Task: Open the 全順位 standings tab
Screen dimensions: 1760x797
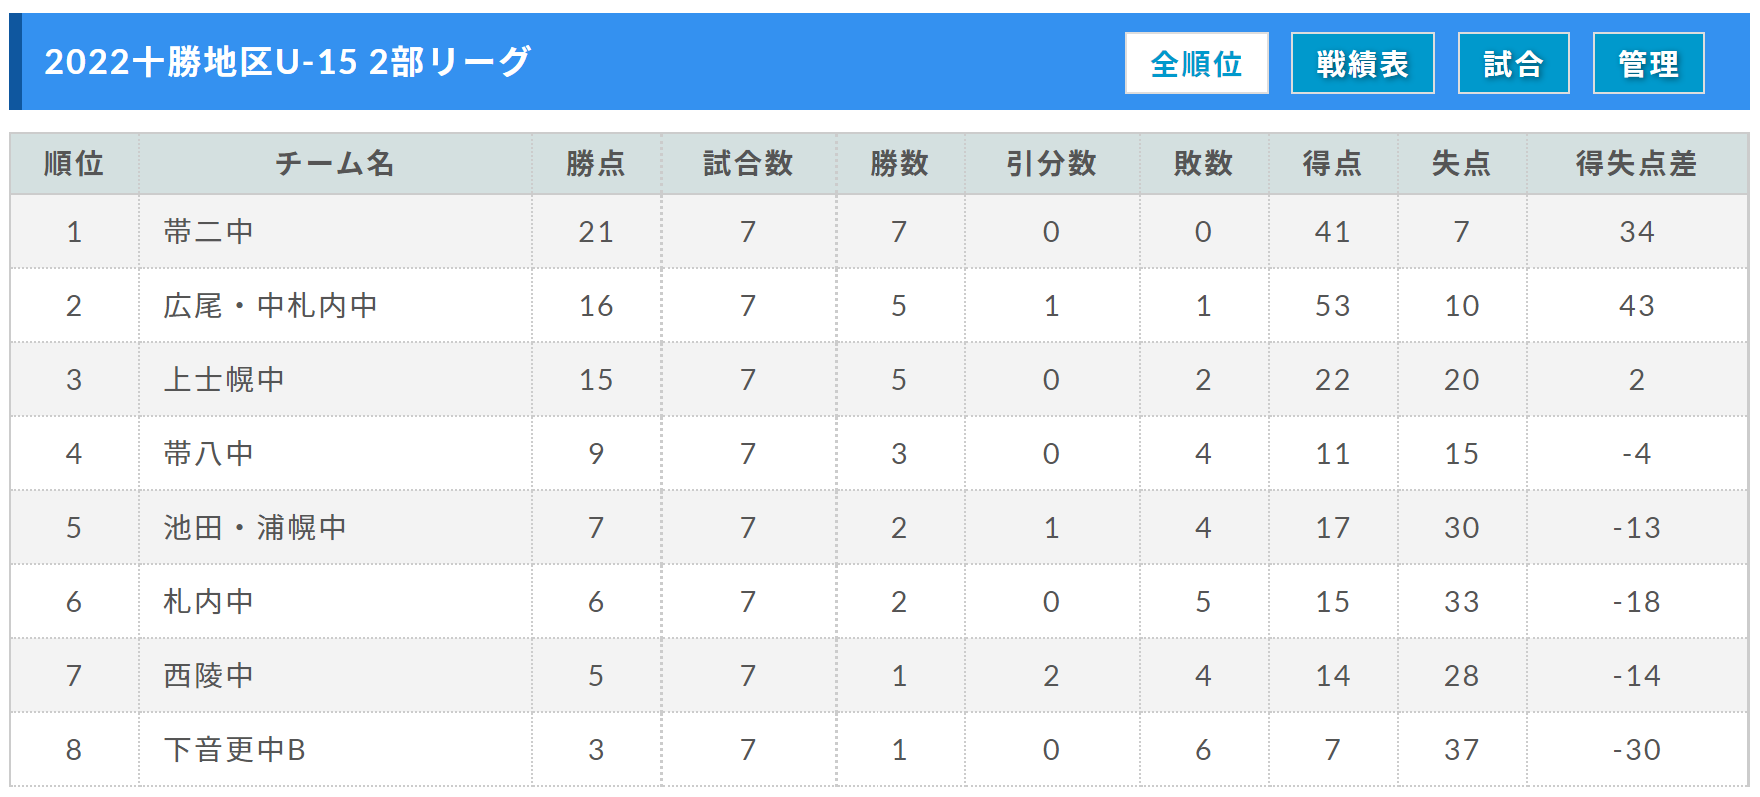Action: tap(1196, 63)
